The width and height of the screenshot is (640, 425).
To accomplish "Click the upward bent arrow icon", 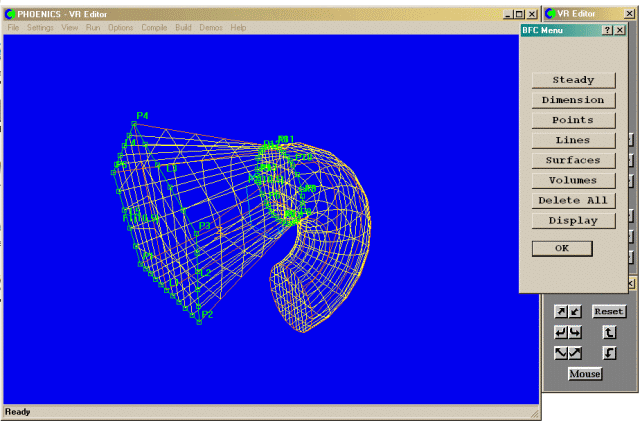I will click(609, 332).
